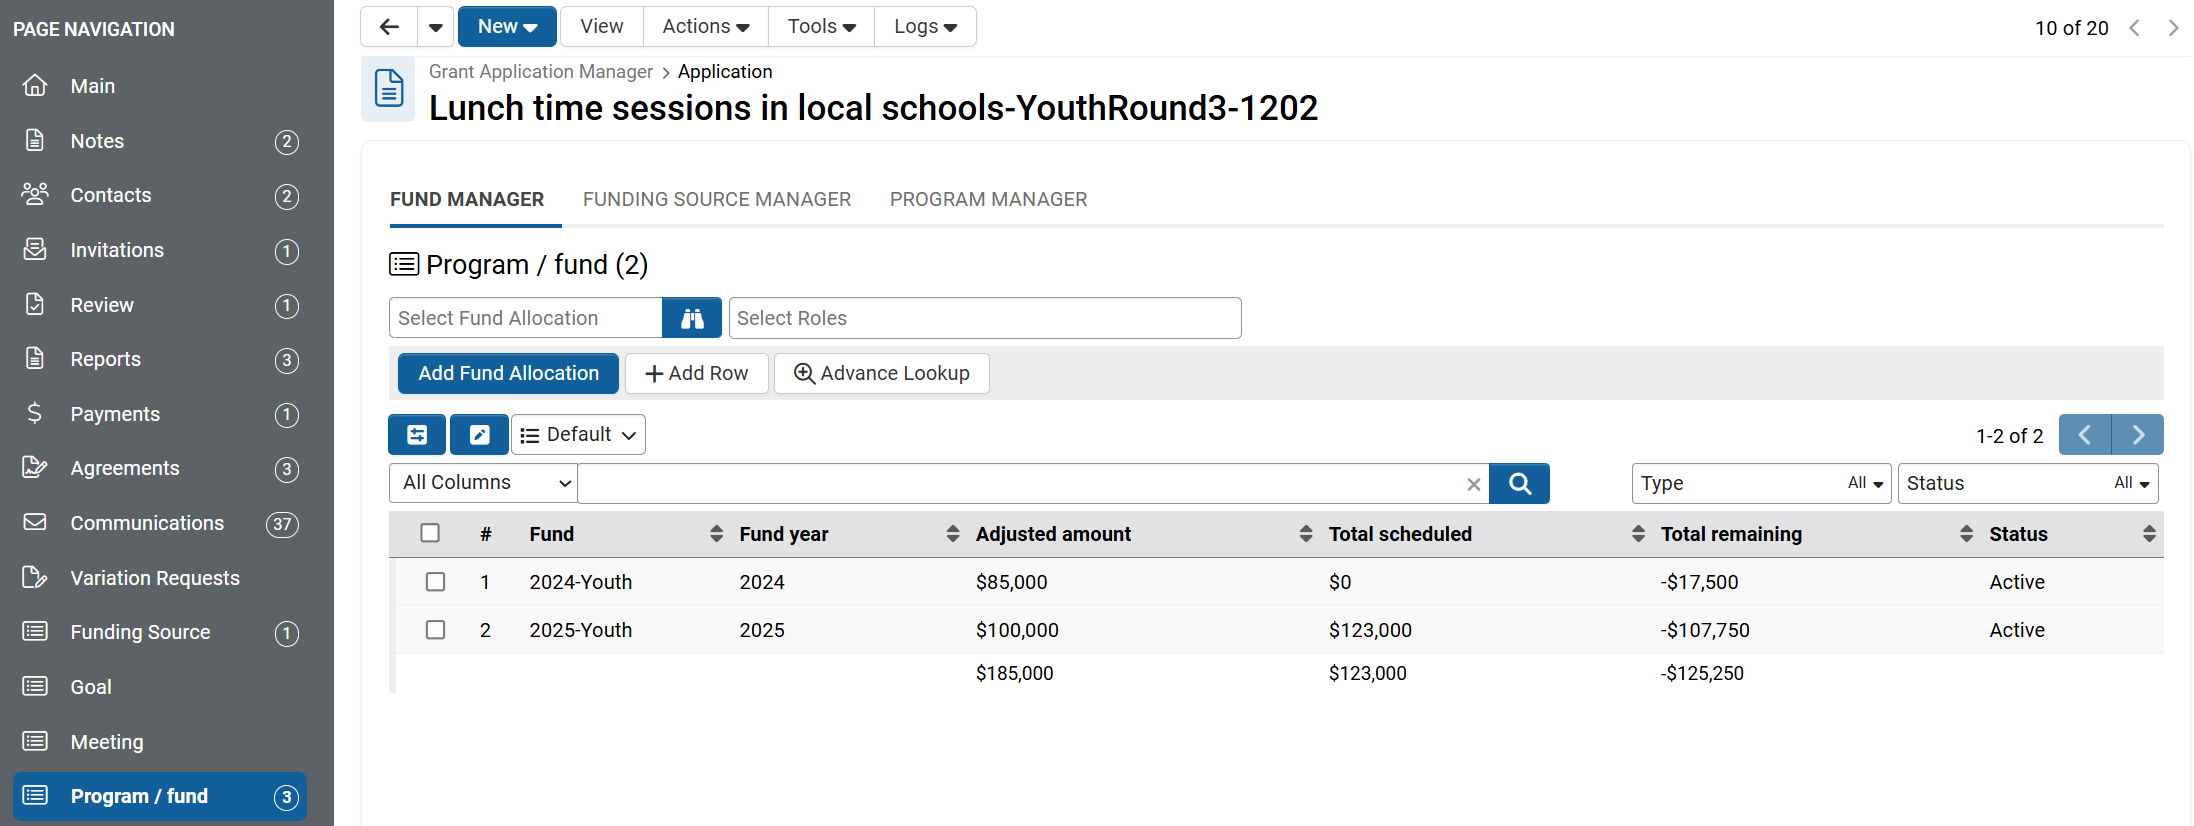Go to next table page arrow
Viewport: 2194px width, 826px height.
2137,435
